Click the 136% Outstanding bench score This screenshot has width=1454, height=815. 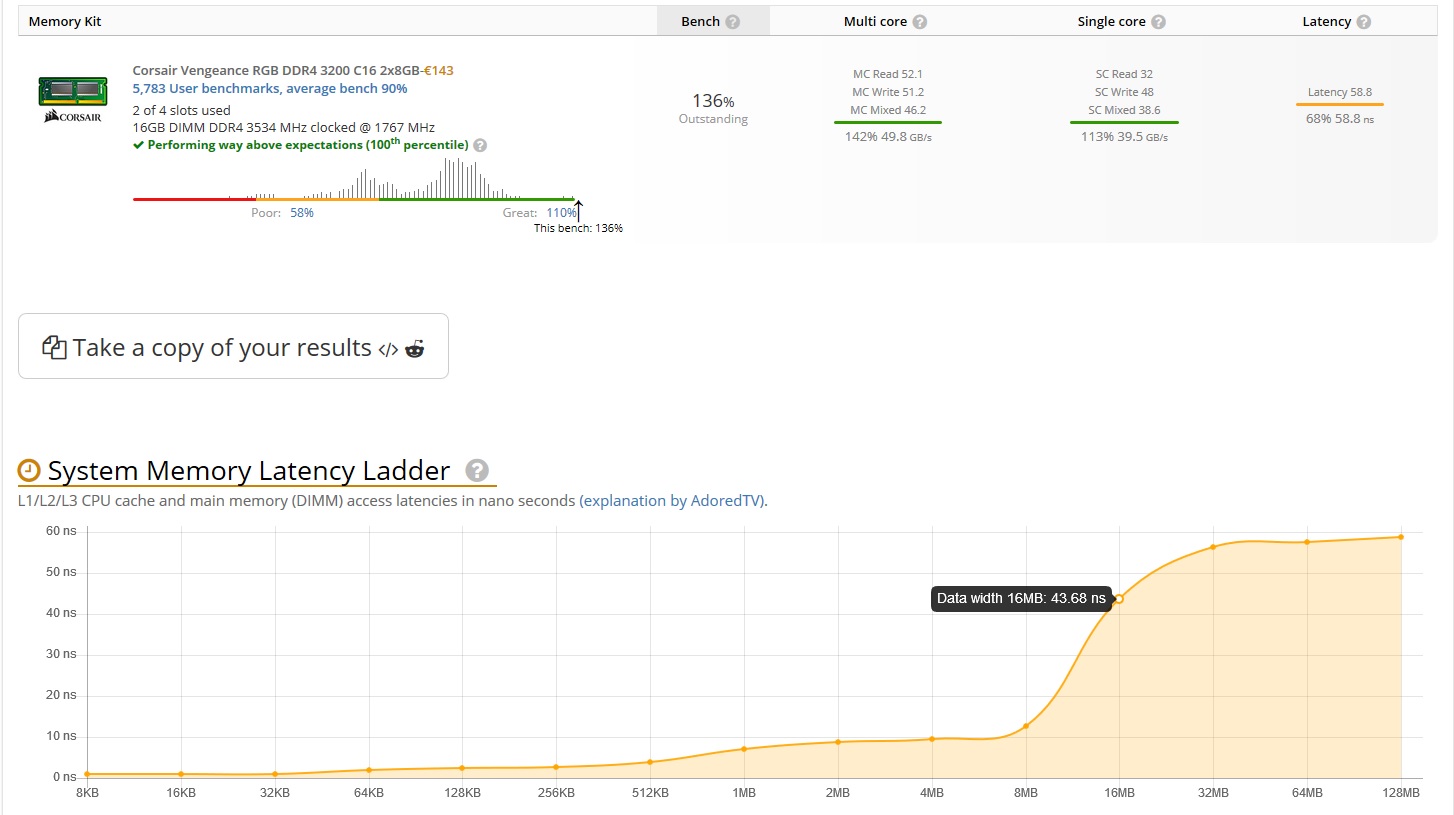[713, 109]
